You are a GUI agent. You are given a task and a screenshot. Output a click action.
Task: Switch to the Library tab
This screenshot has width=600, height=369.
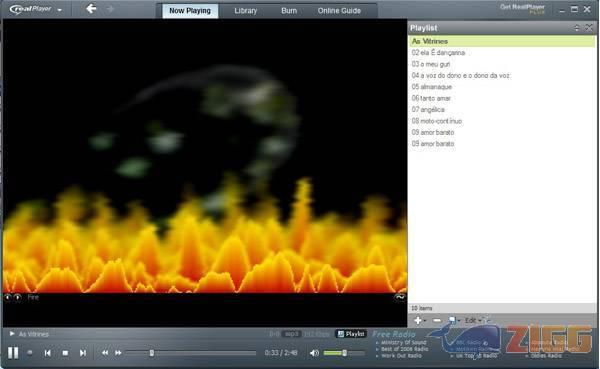pyautogui.click(x=245, y=11)
